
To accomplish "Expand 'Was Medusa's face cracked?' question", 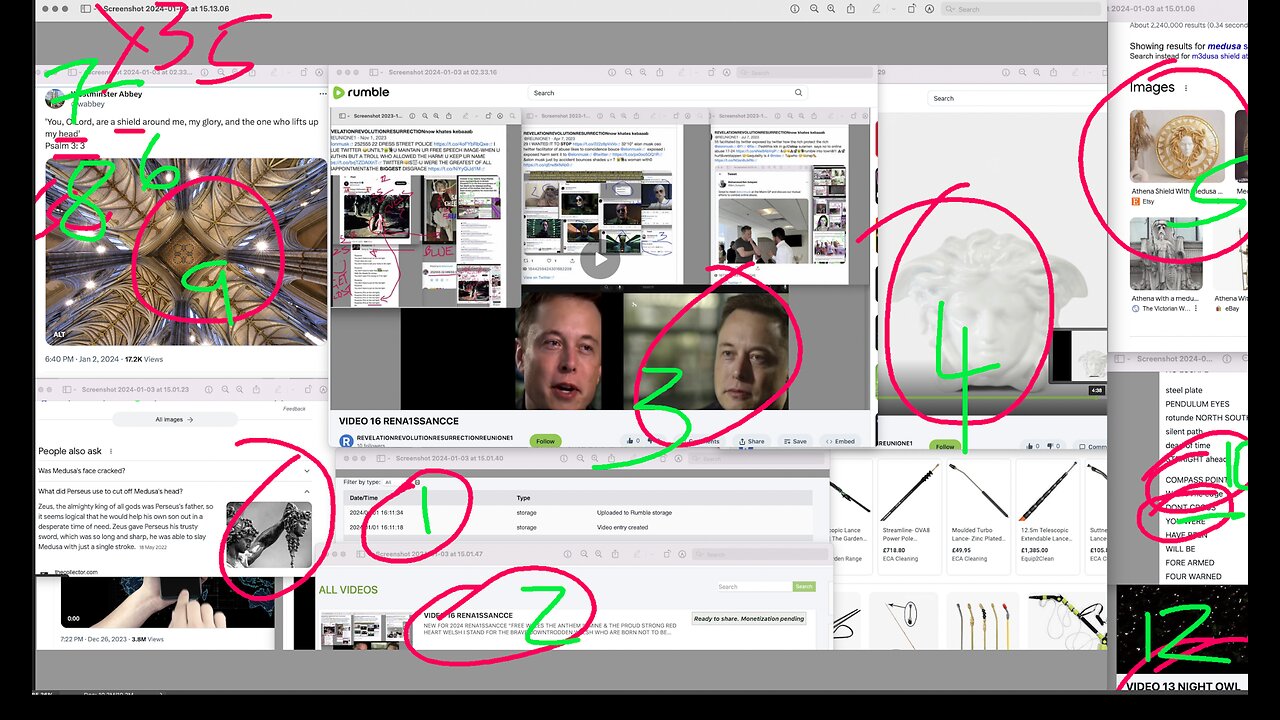I will [x=174, y=470].
